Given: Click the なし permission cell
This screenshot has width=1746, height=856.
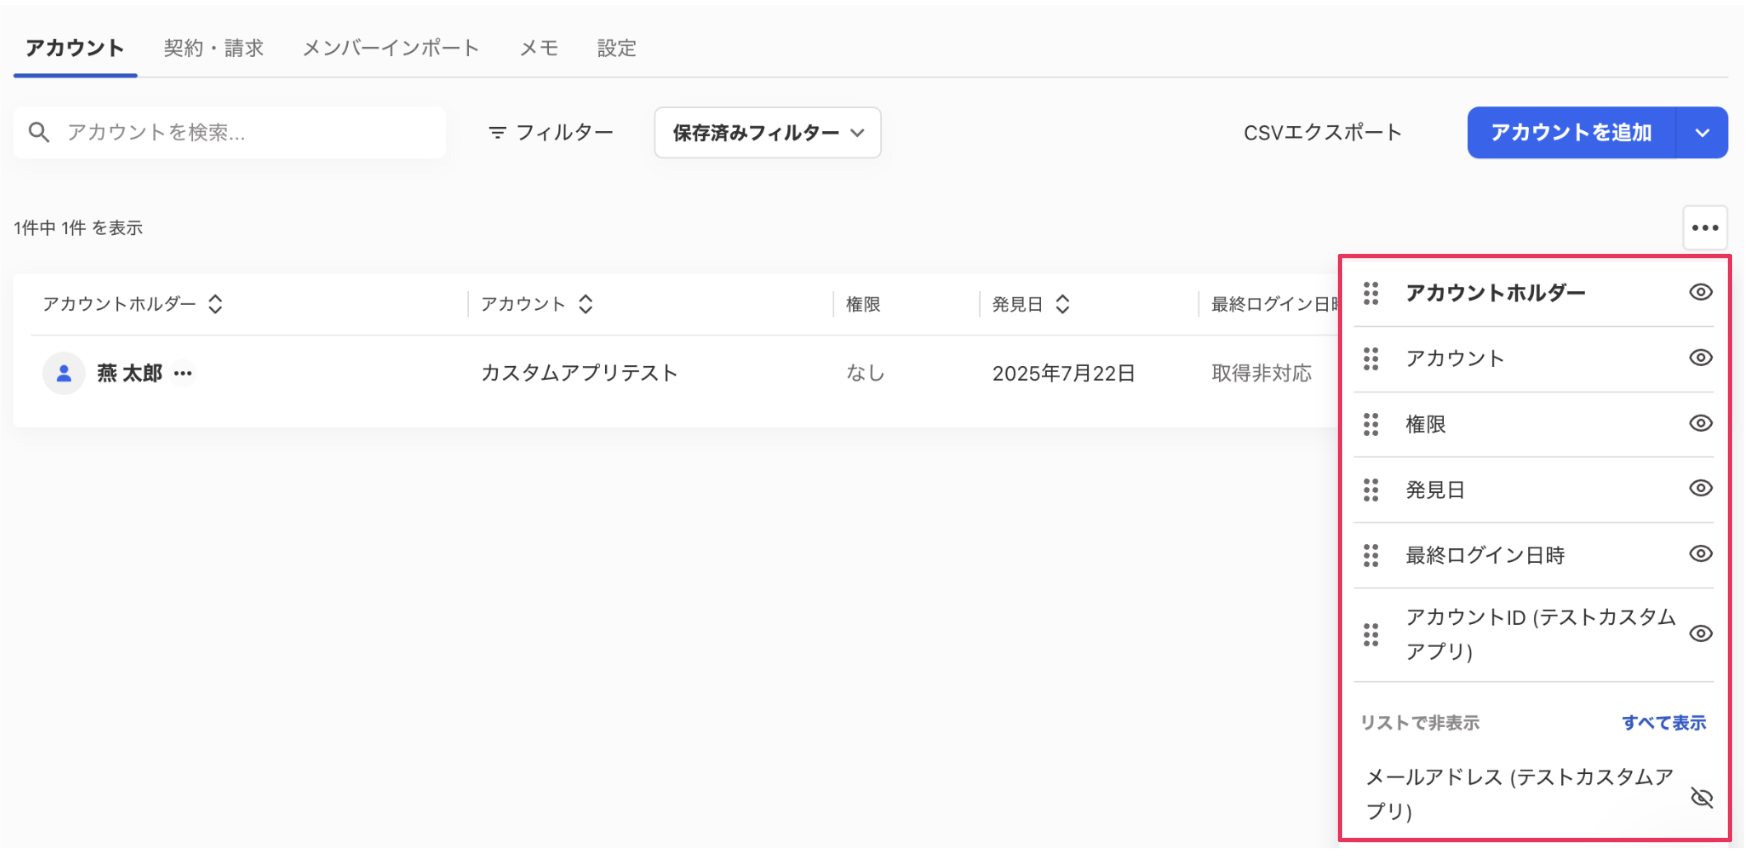Looking at the screenshot, I should [x=865, y=373].
